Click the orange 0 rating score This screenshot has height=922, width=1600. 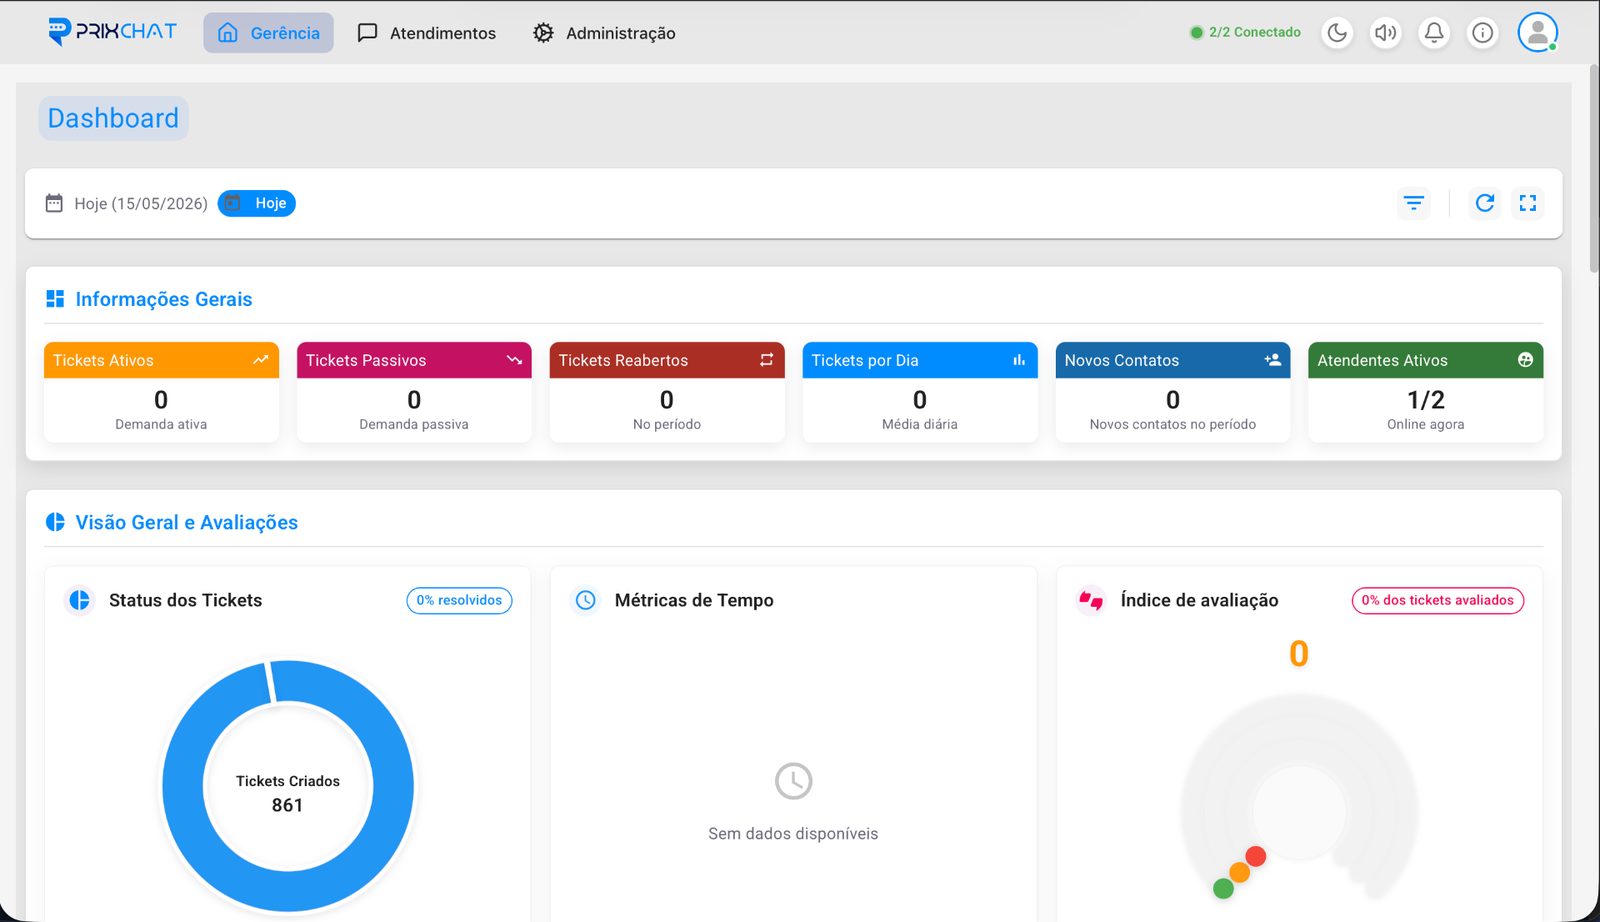(x=1299, y=654)
